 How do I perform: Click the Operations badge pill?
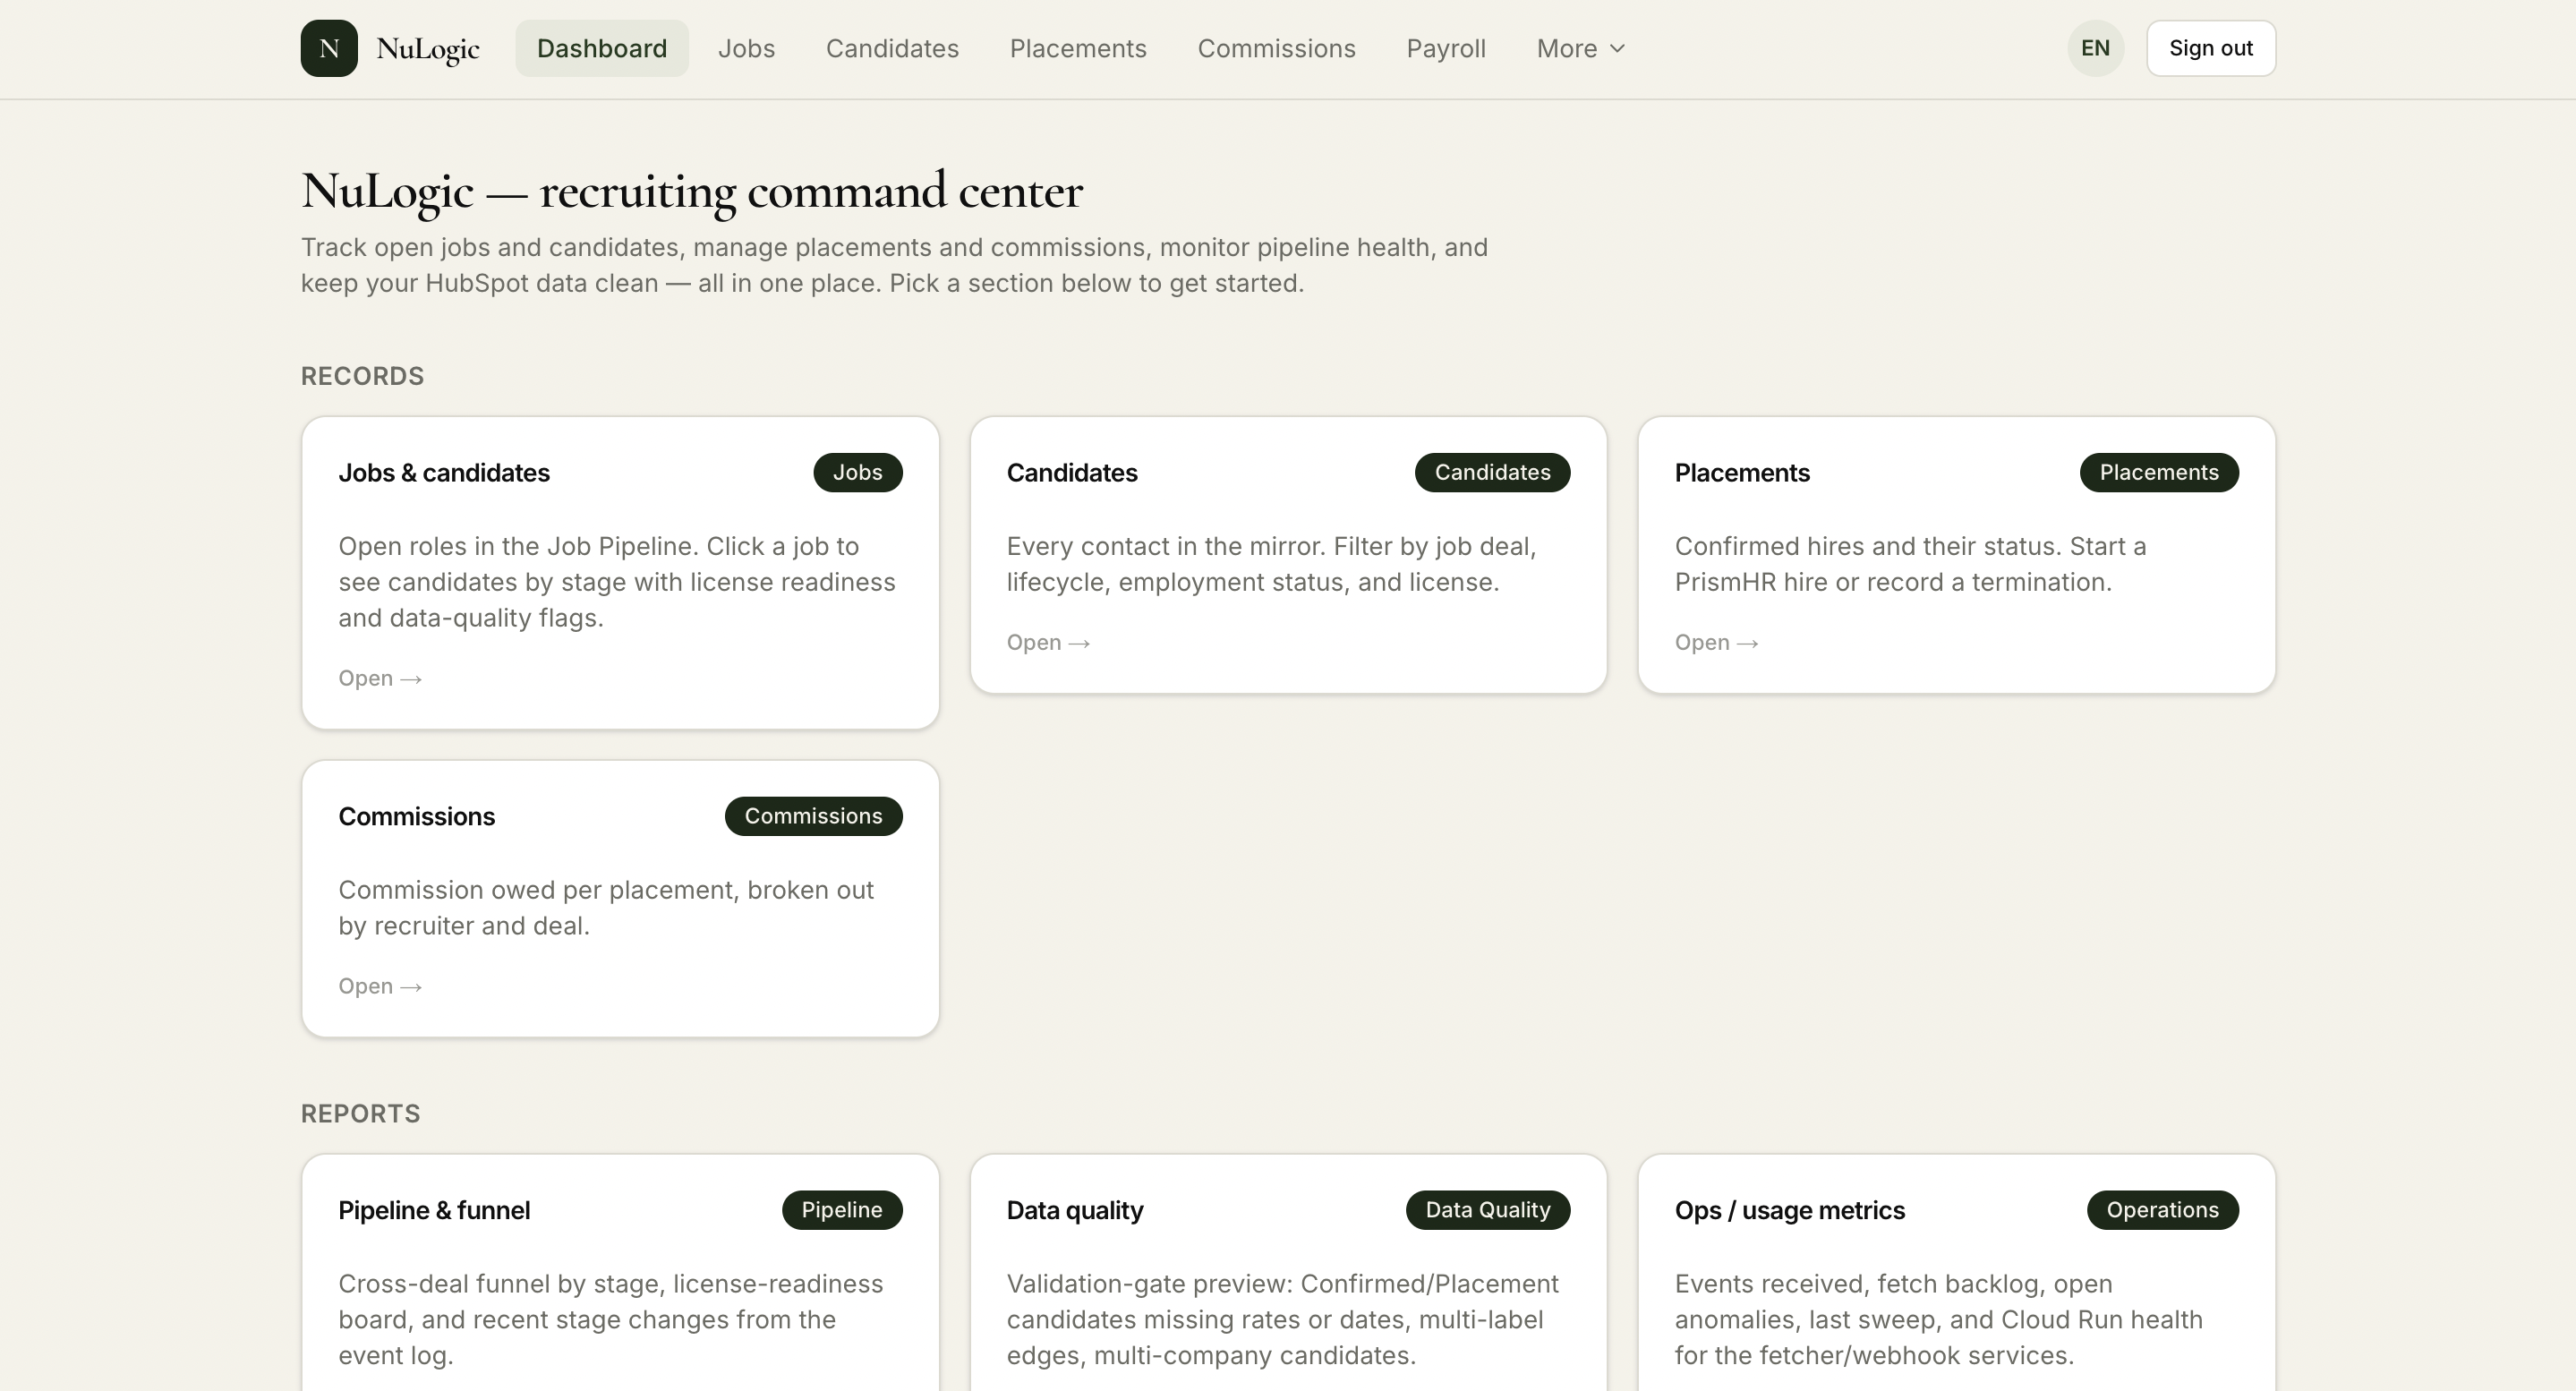pos(2163,1210)
